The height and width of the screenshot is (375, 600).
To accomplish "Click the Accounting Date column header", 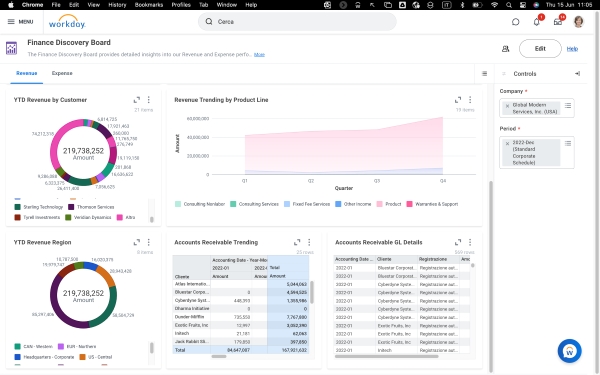I will [354, 259].
